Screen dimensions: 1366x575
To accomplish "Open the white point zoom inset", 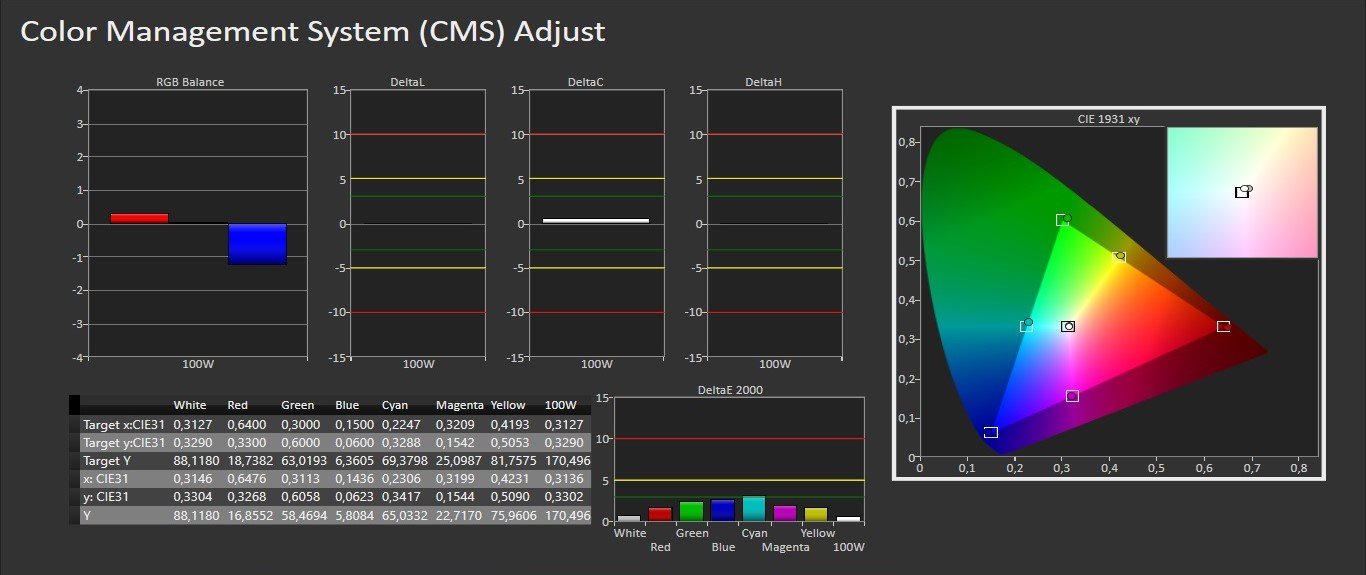I will click(1241, 192).
